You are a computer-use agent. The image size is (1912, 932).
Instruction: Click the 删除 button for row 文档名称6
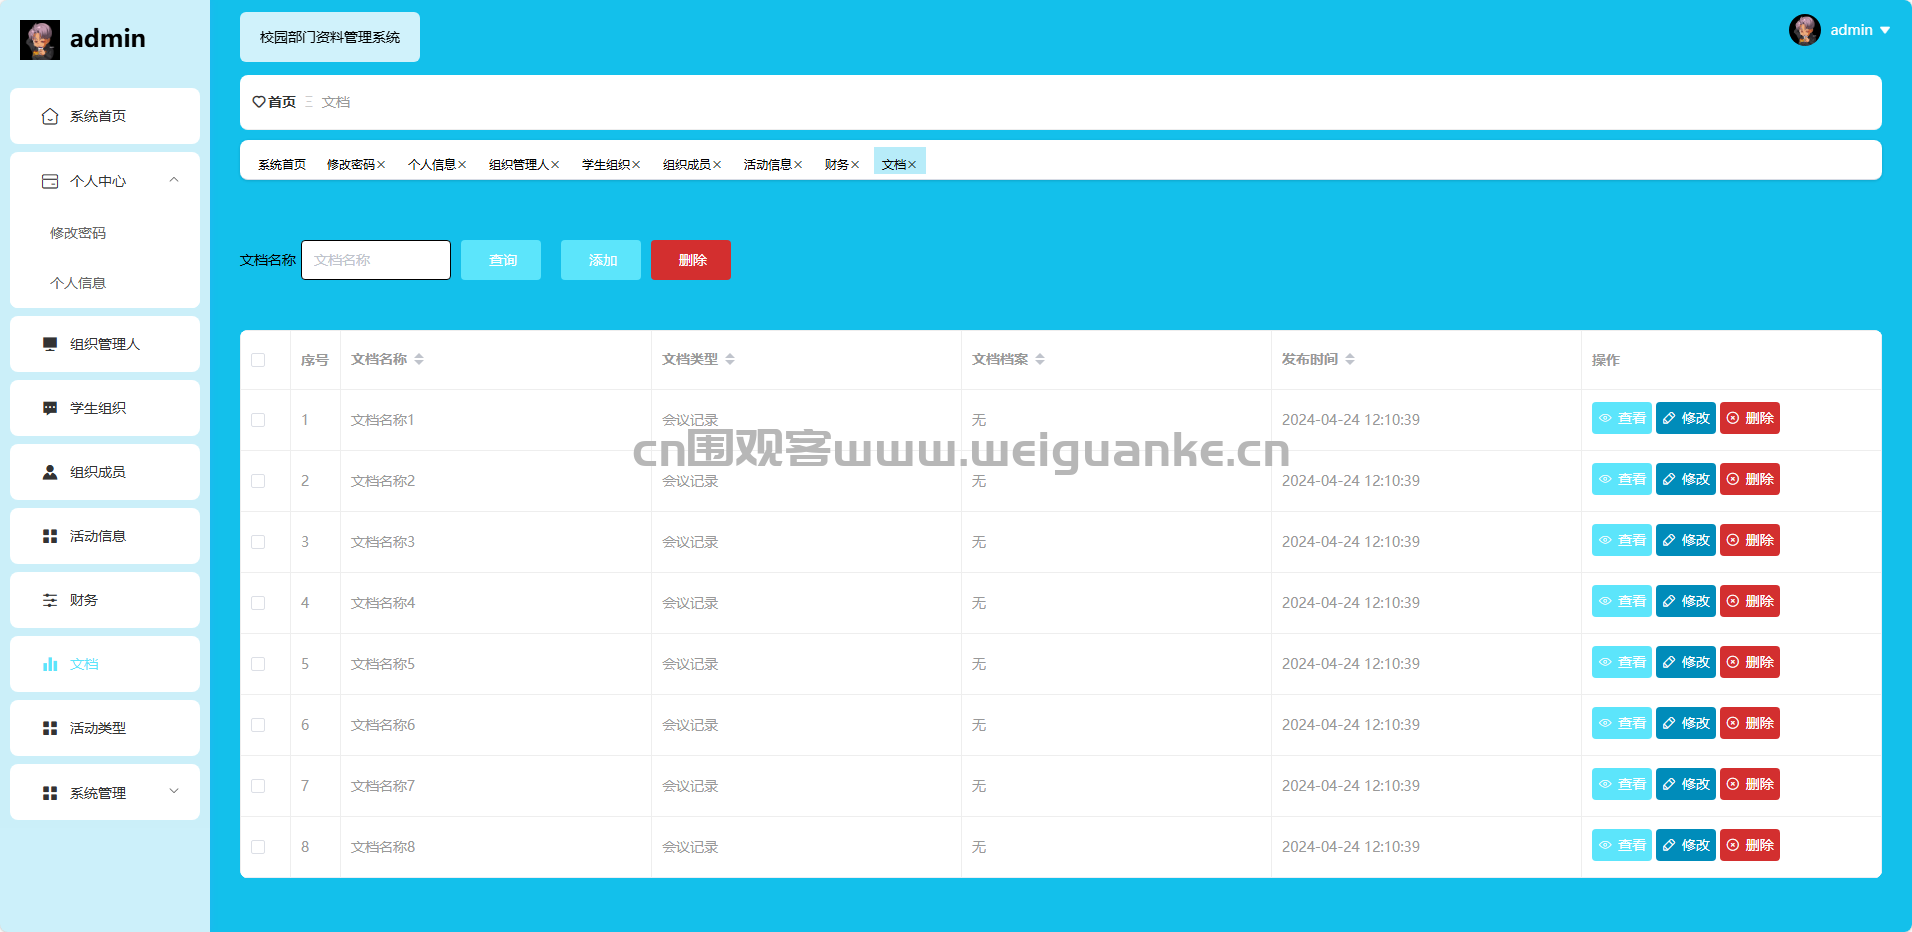[x=1750, y=723]
